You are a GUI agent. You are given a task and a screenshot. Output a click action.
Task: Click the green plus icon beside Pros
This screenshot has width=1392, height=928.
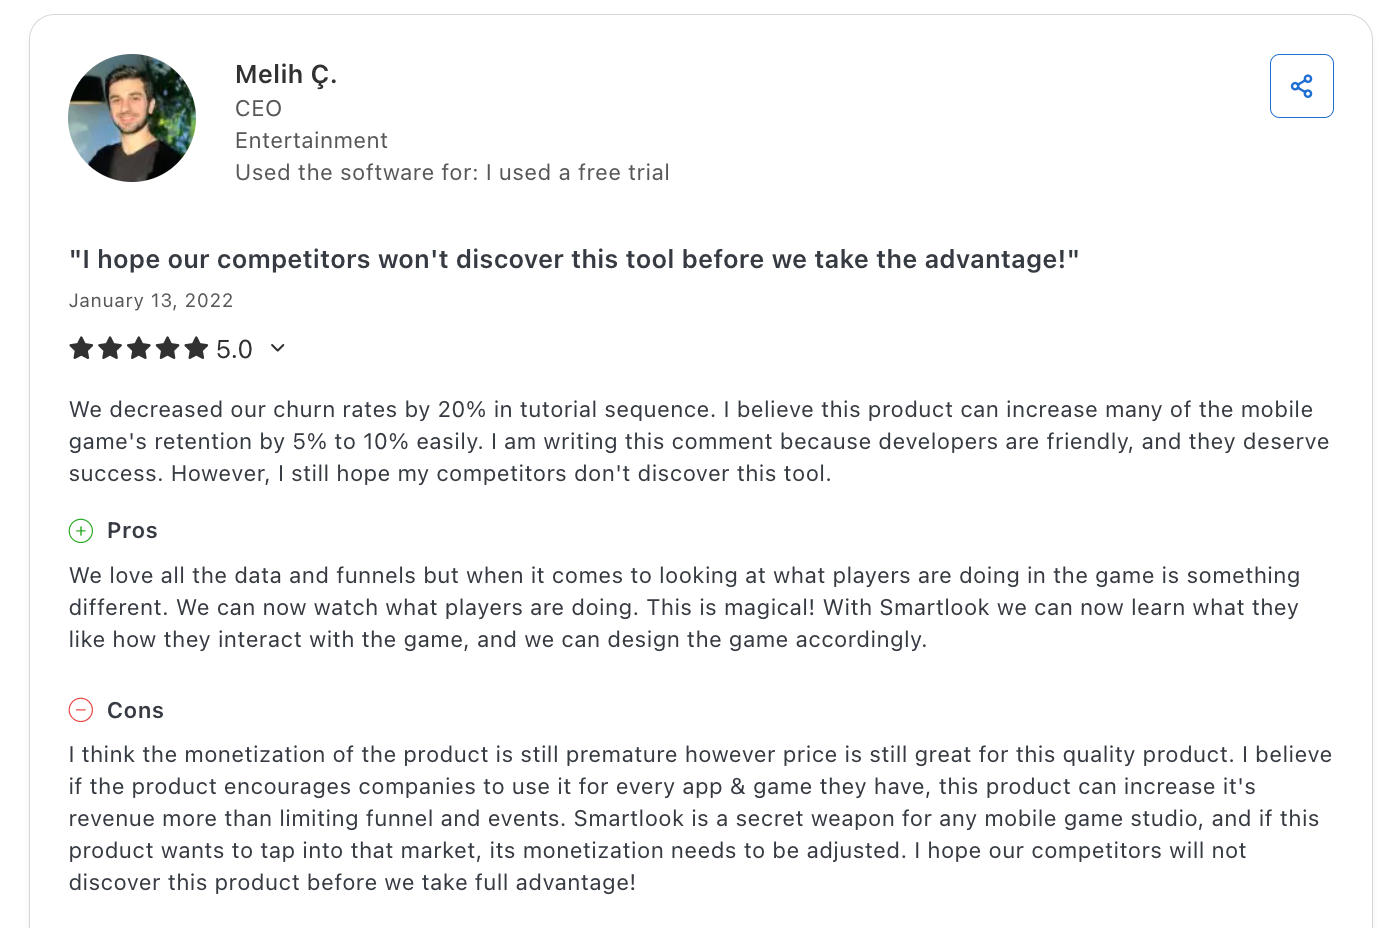point(81,531)
